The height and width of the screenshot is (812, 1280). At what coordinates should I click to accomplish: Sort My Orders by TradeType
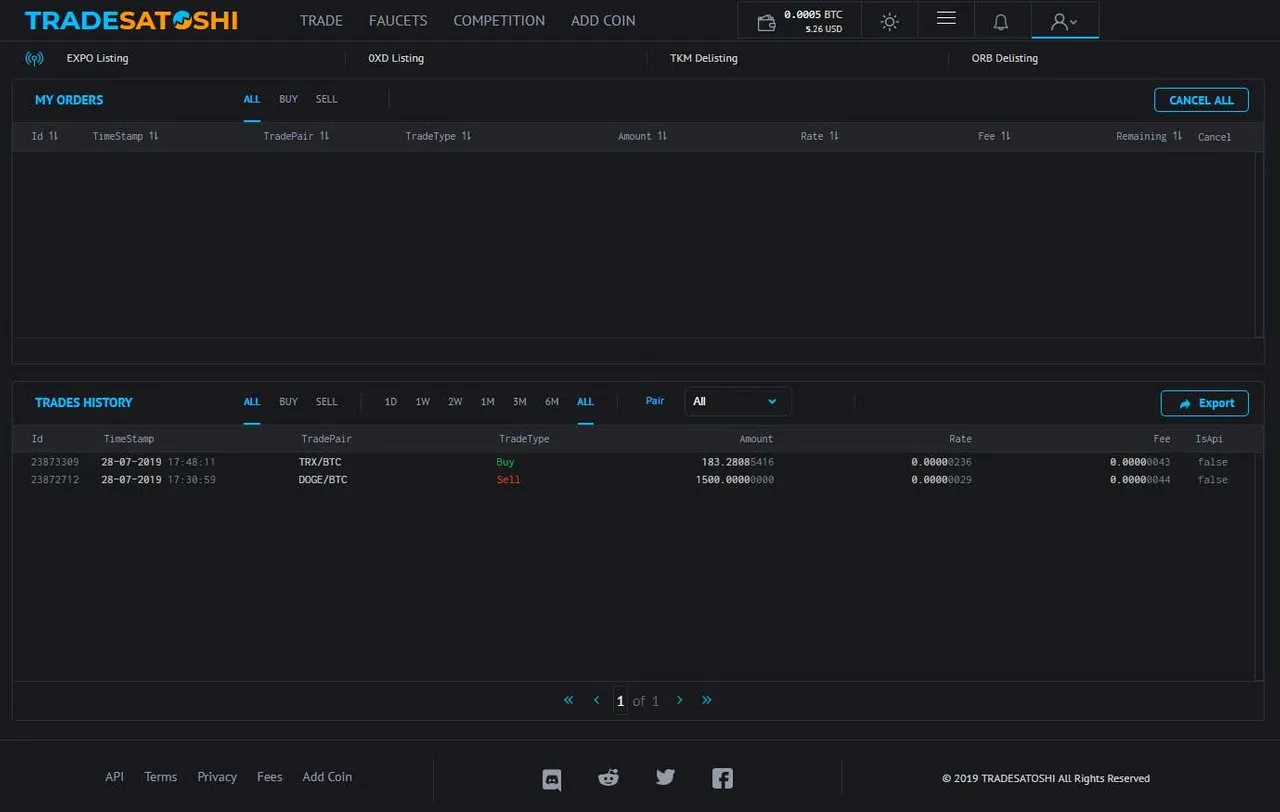click(x=439, y=136)
